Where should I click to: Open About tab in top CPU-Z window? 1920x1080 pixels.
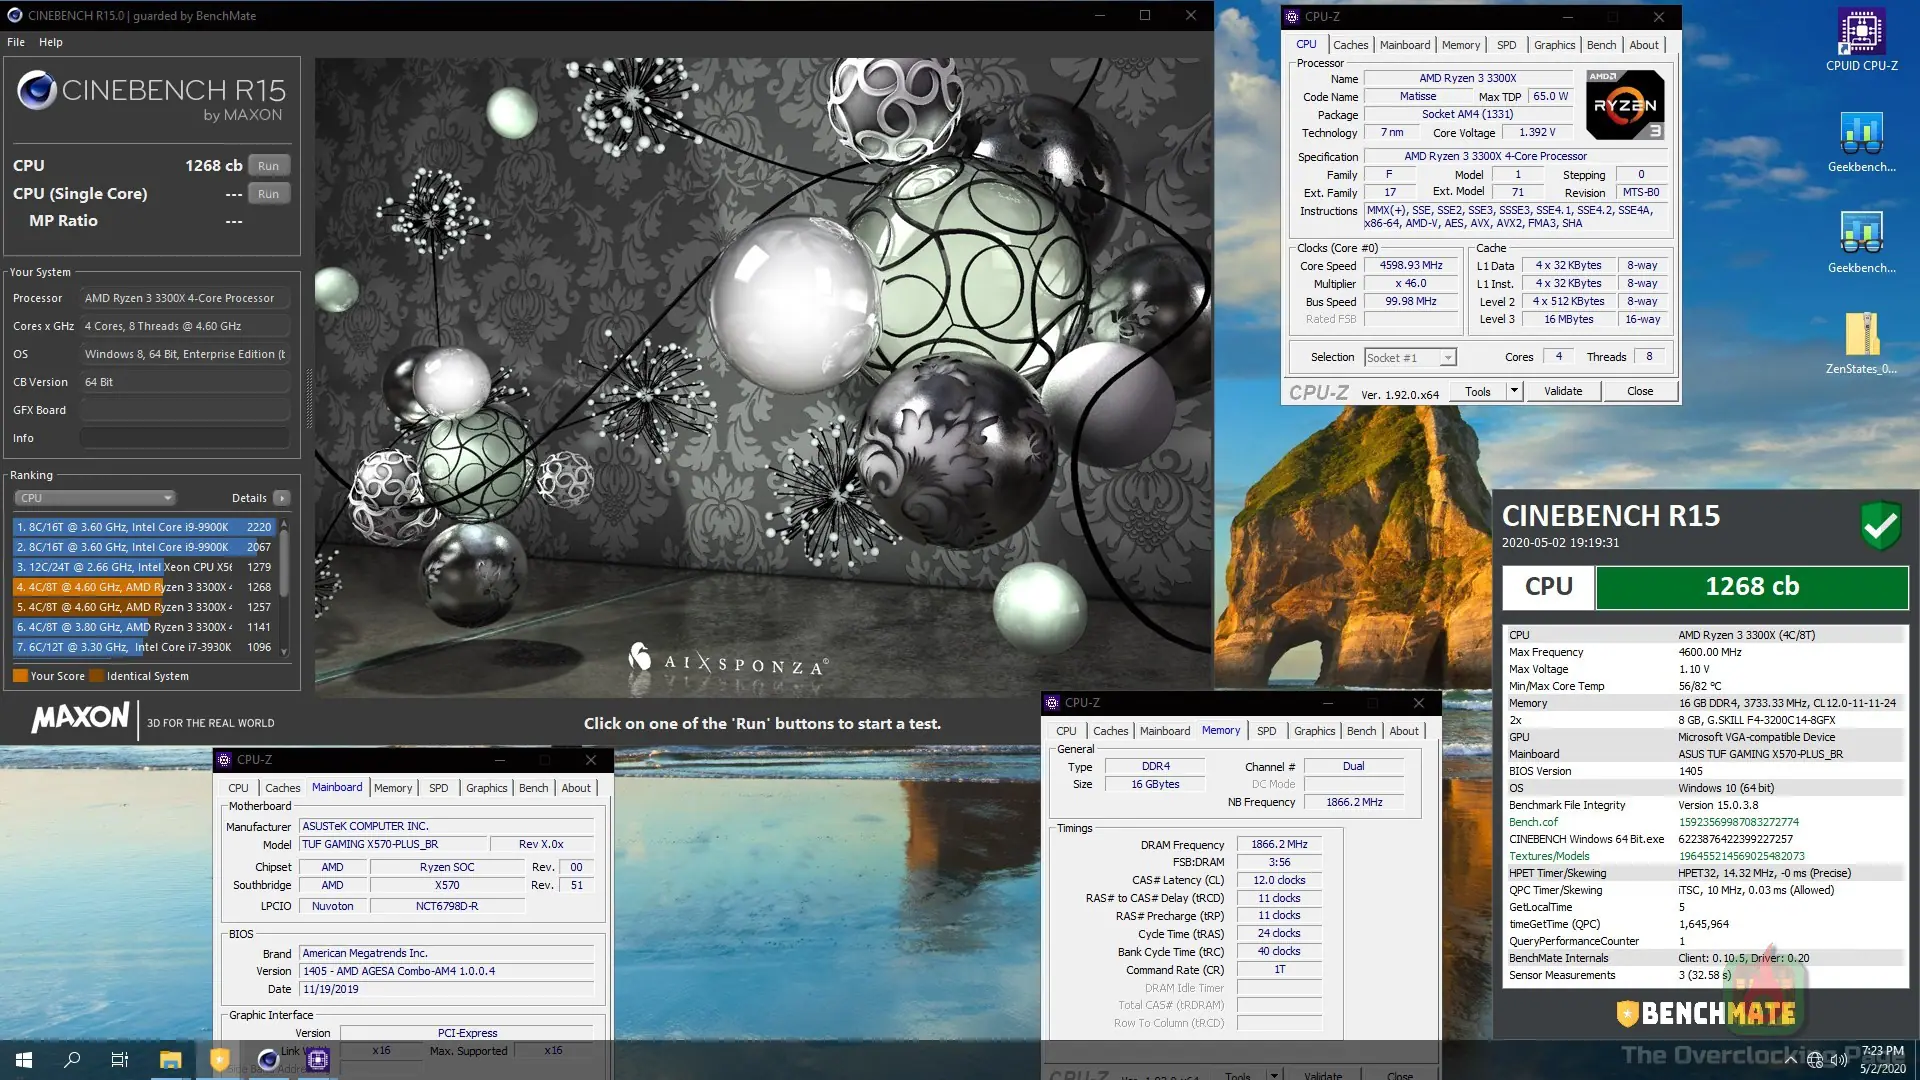click(x=1644, y=45)
